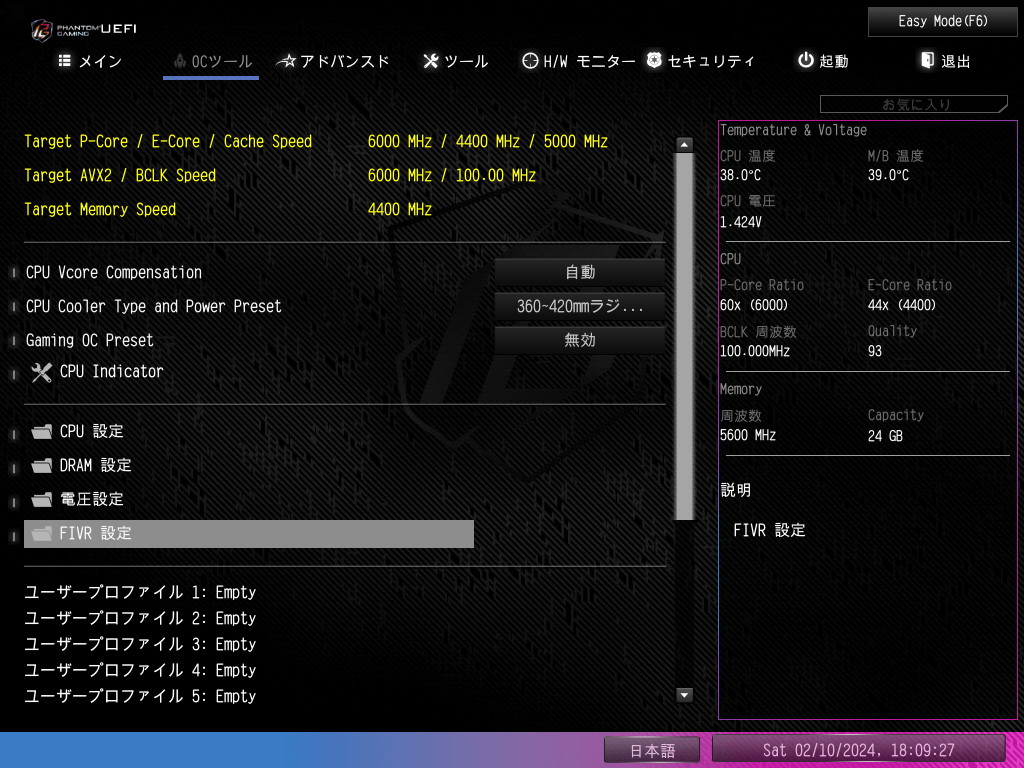Open the メイン tab

(90, 61)
